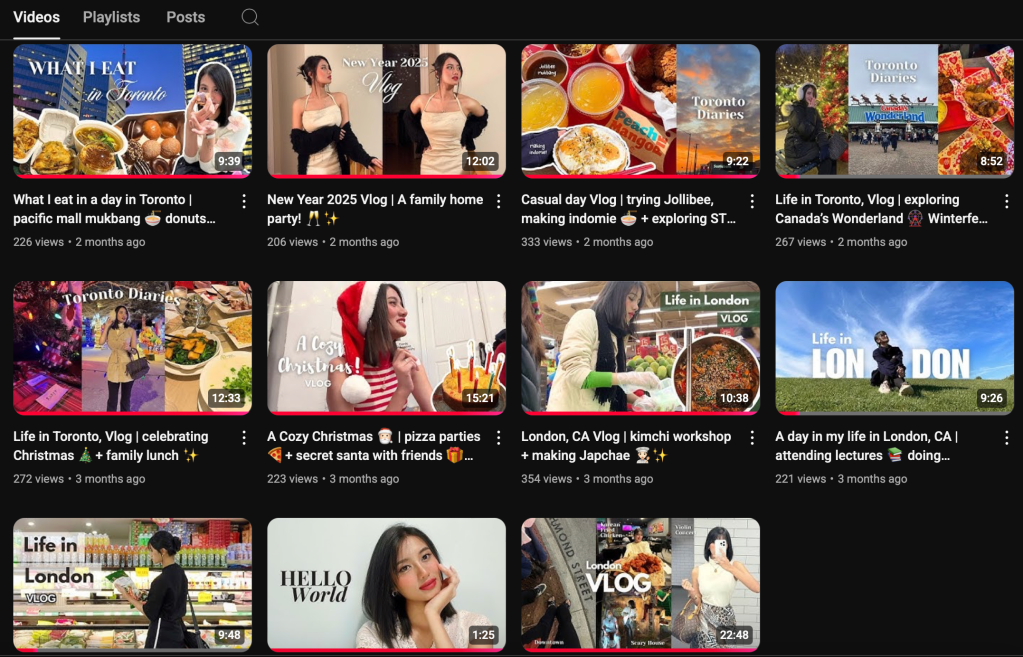Open three-dot menu for A Cozy Christmas video
1023x657 pixels.
point(498,438)
